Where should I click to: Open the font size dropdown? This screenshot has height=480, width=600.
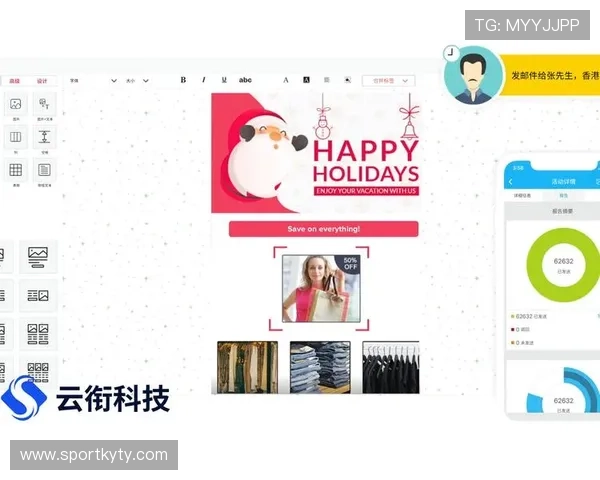point(137,81)
